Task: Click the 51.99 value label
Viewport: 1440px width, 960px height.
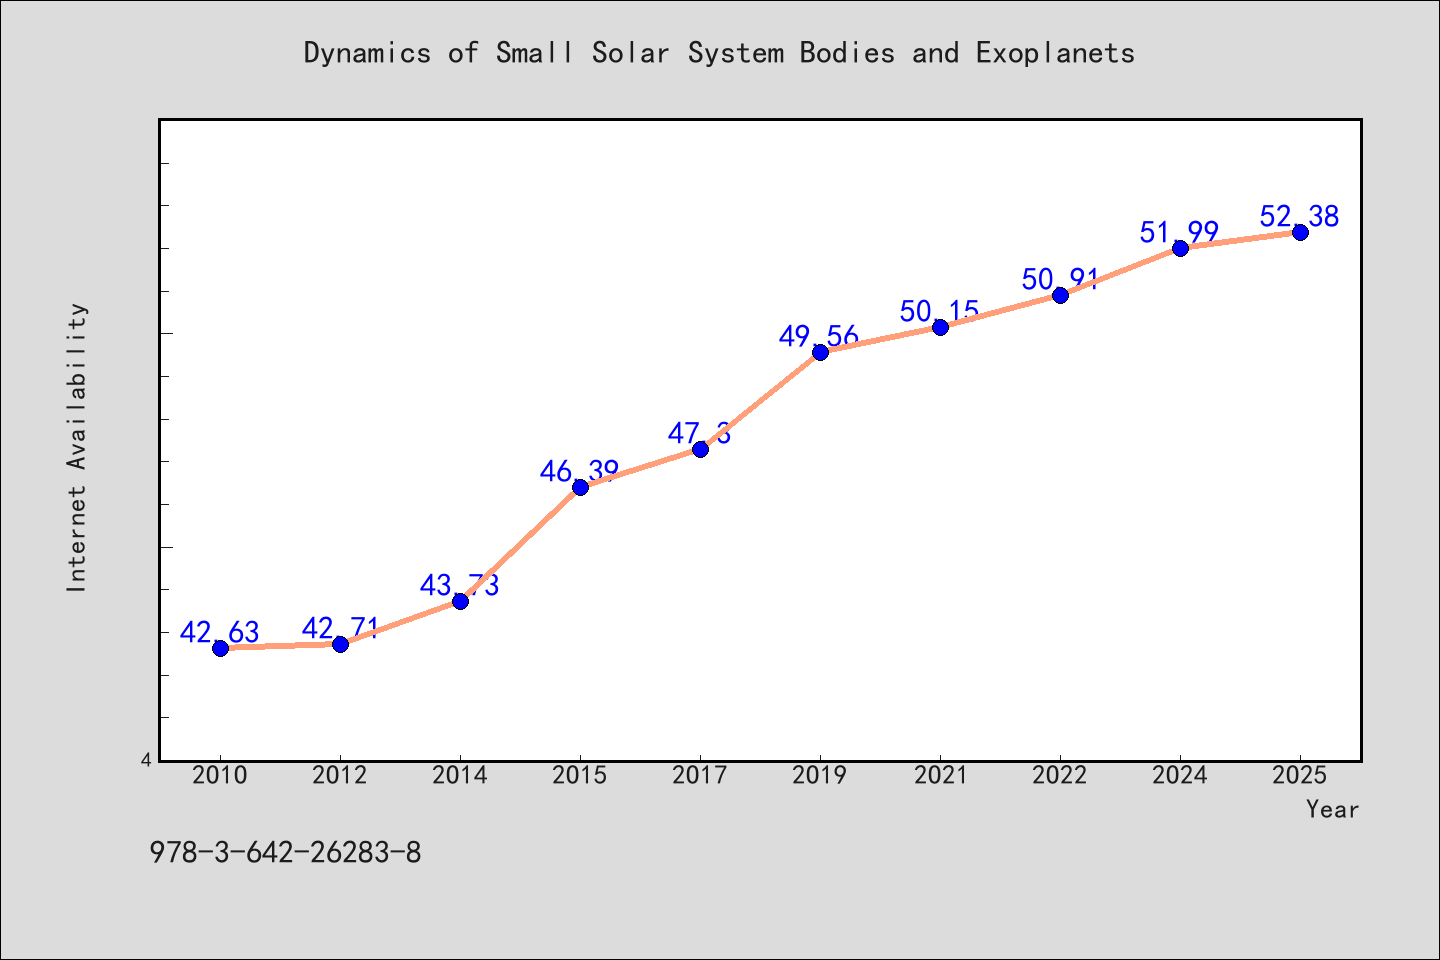Action: coord(1180,233)
